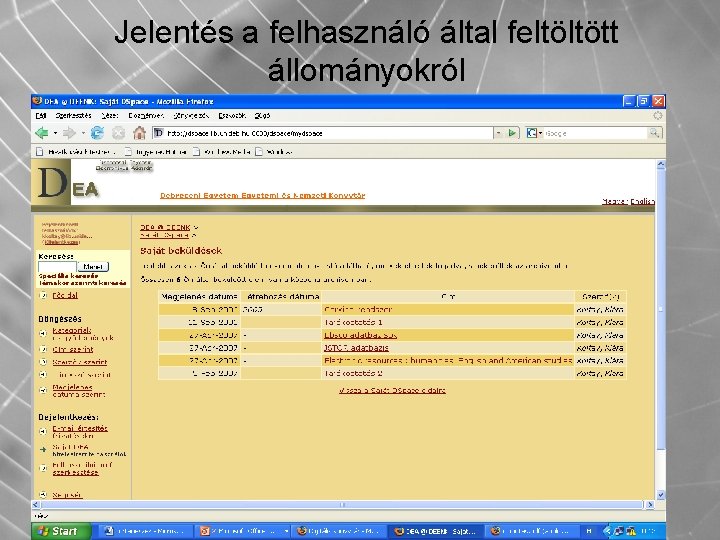Expand the Microsoft Office taskbar group dropdown
Screen dimensions: 720x540
click(x=286, y=531)
